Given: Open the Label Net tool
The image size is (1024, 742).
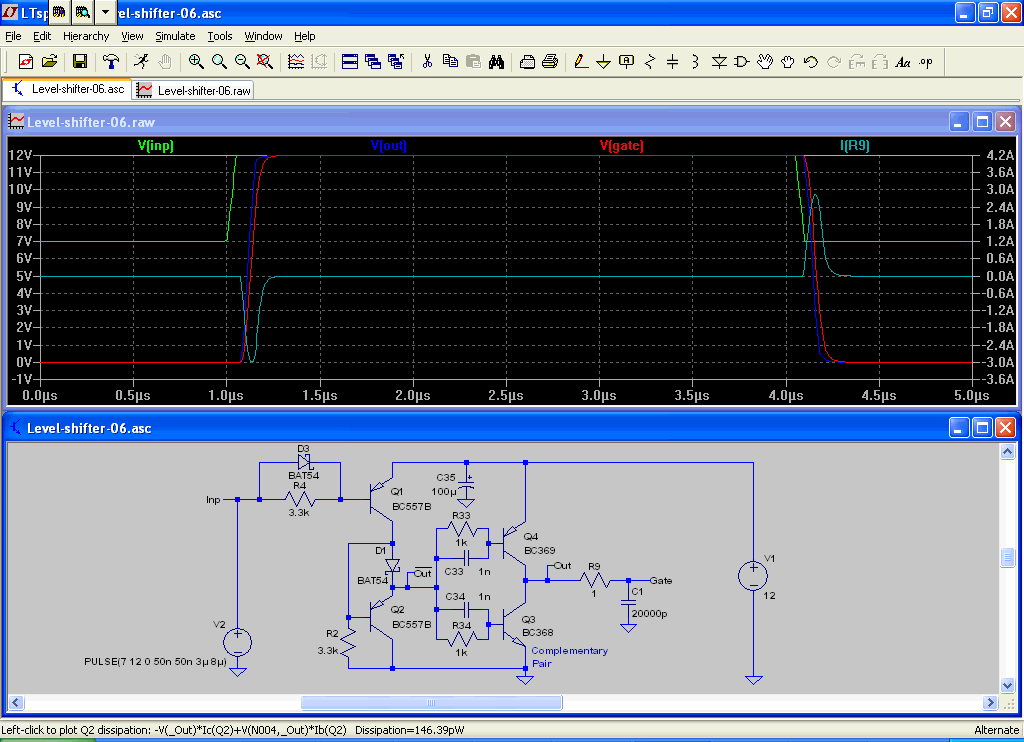Looking at the screenshot, I should 626,62.
